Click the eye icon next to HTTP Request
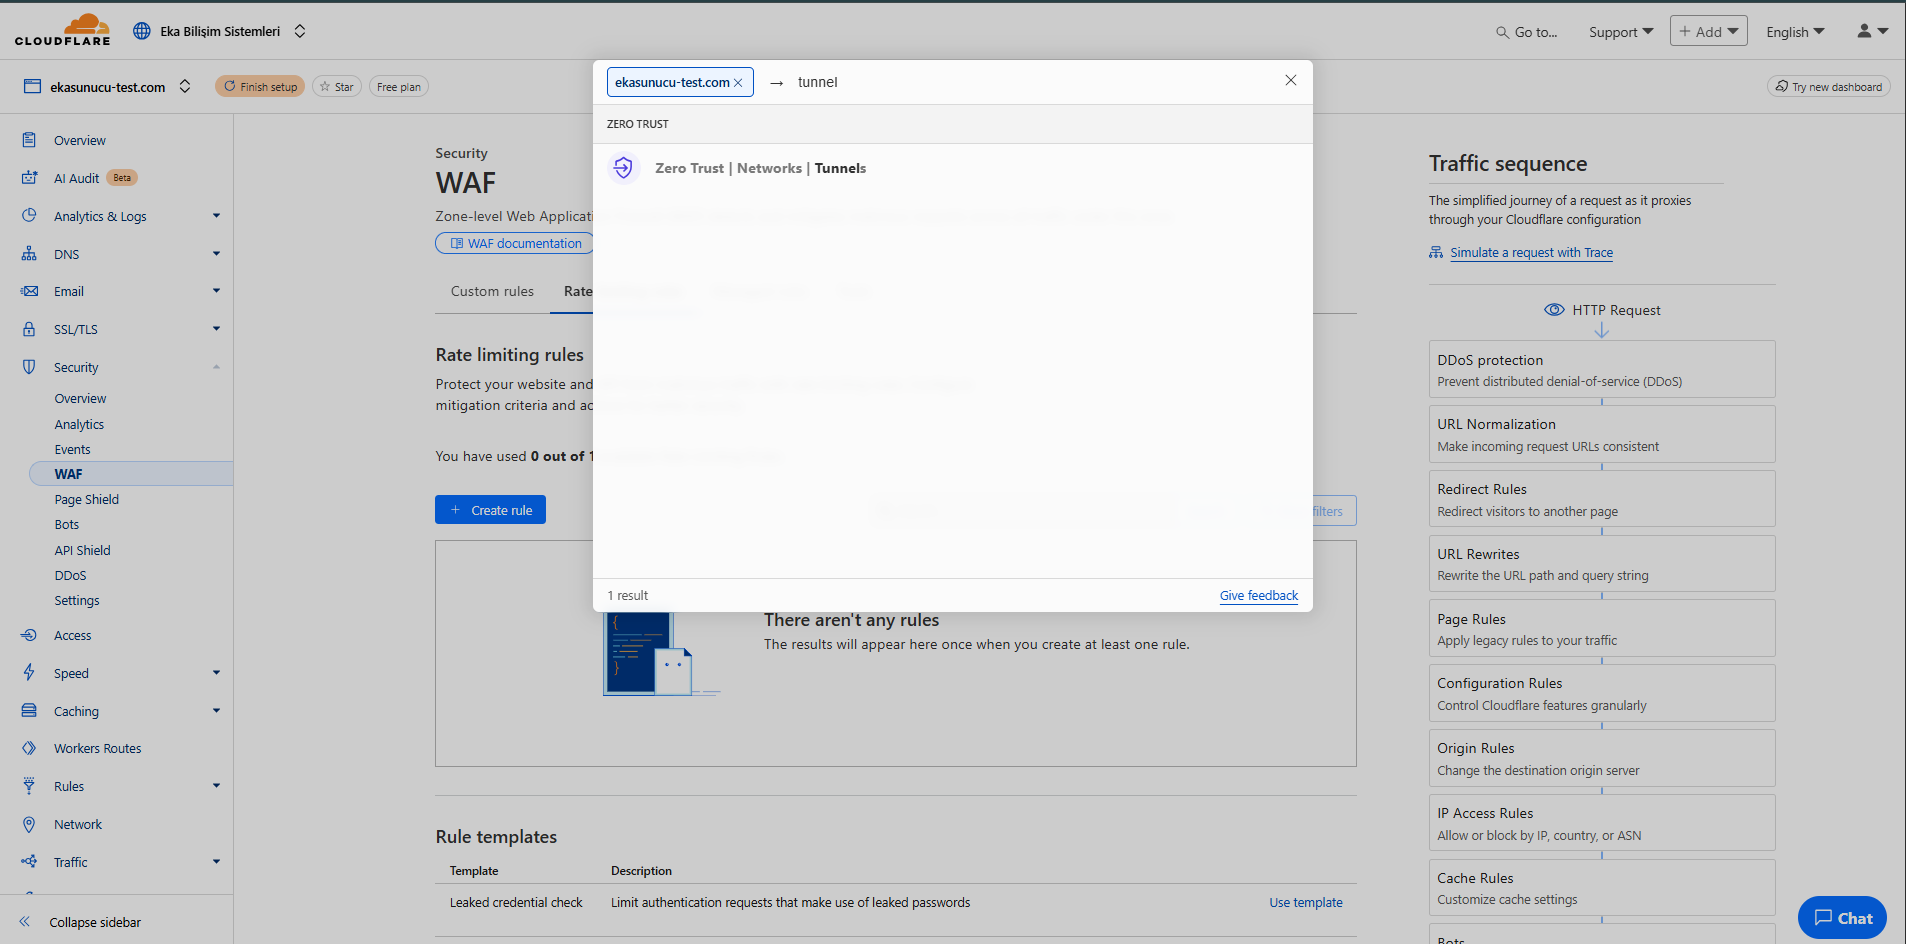The width and height of the screenshot is (1906, 944). tap(1554, 310)
